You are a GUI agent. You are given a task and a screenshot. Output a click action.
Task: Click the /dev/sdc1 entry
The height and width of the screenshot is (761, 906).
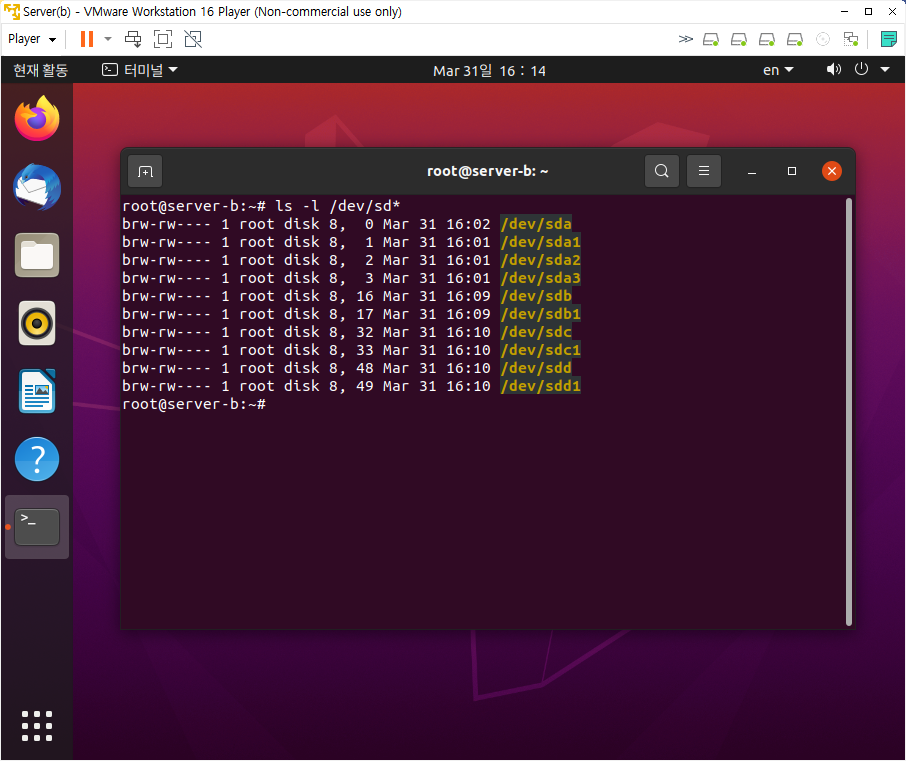541,350
